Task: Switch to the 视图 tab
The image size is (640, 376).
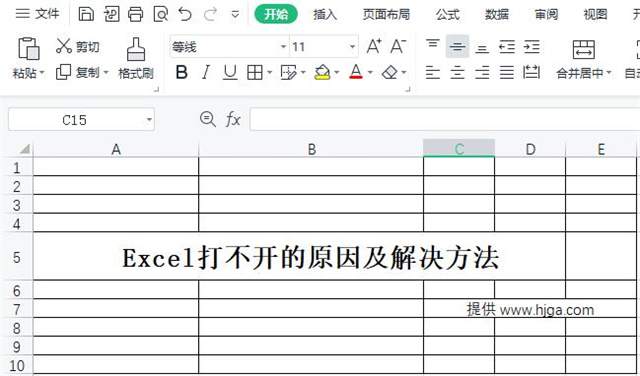Action: (595, 15)
